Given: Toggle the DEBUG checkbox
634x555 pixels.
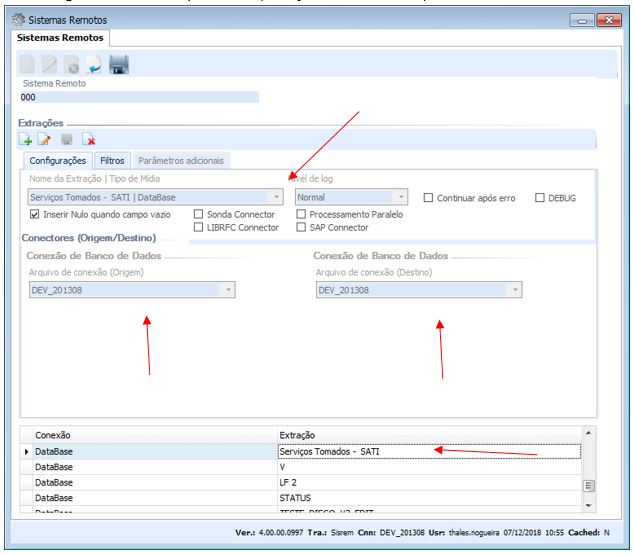Looking at the screenshot, I should point(540,198).
